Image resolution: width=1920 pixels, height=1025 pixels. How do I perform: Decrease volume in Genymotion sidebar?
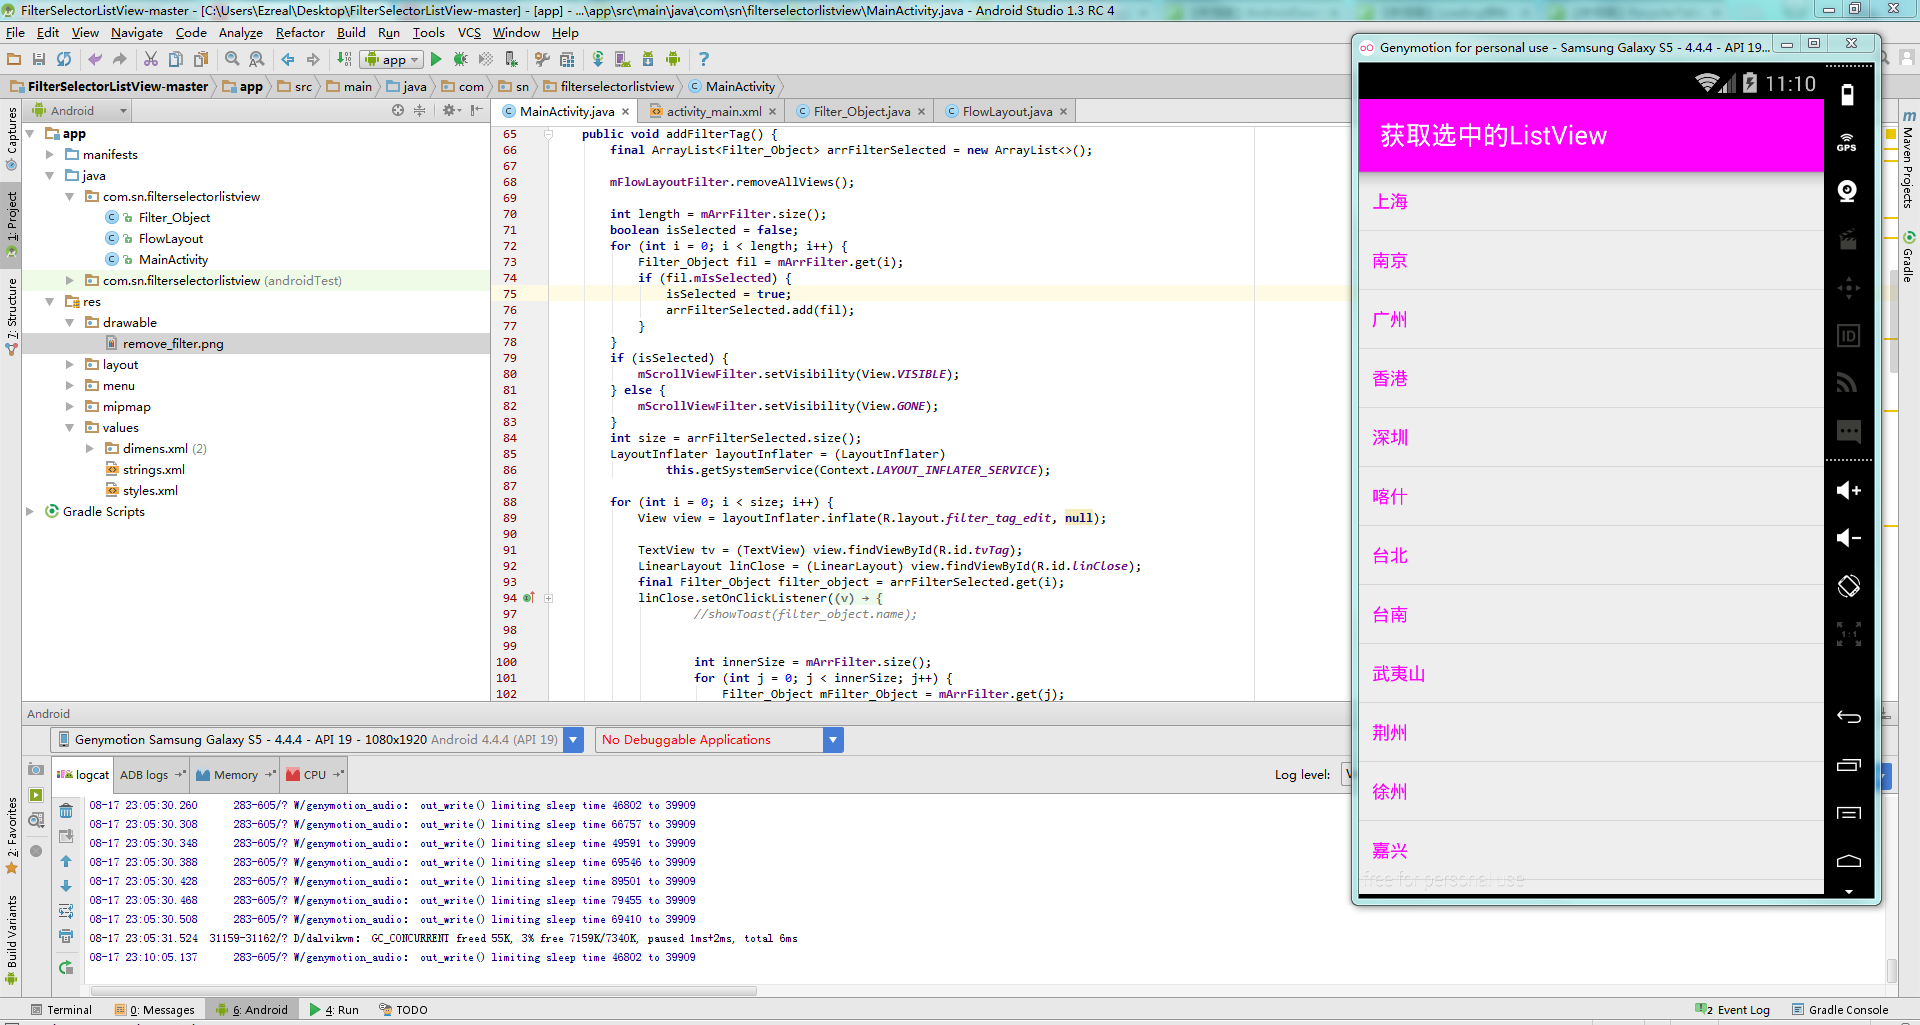tap(1848, 538)
